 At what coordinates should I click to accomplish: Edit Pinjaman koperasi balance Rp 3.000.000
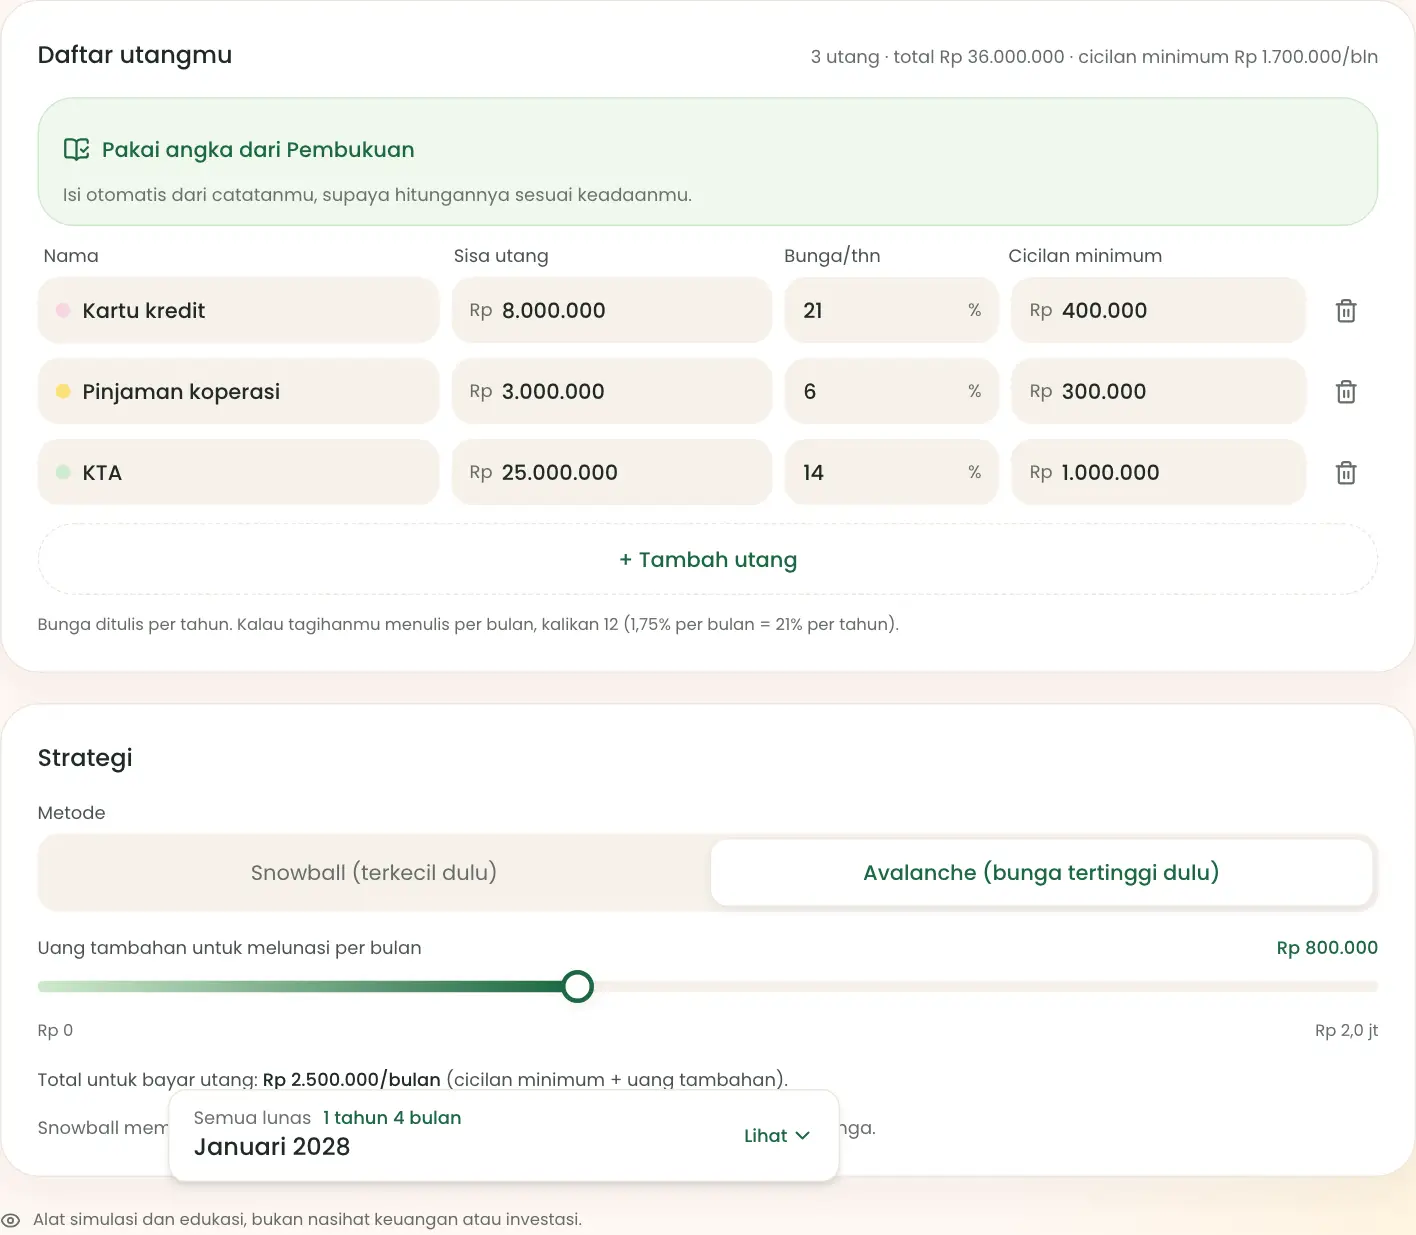pos(612,392)
